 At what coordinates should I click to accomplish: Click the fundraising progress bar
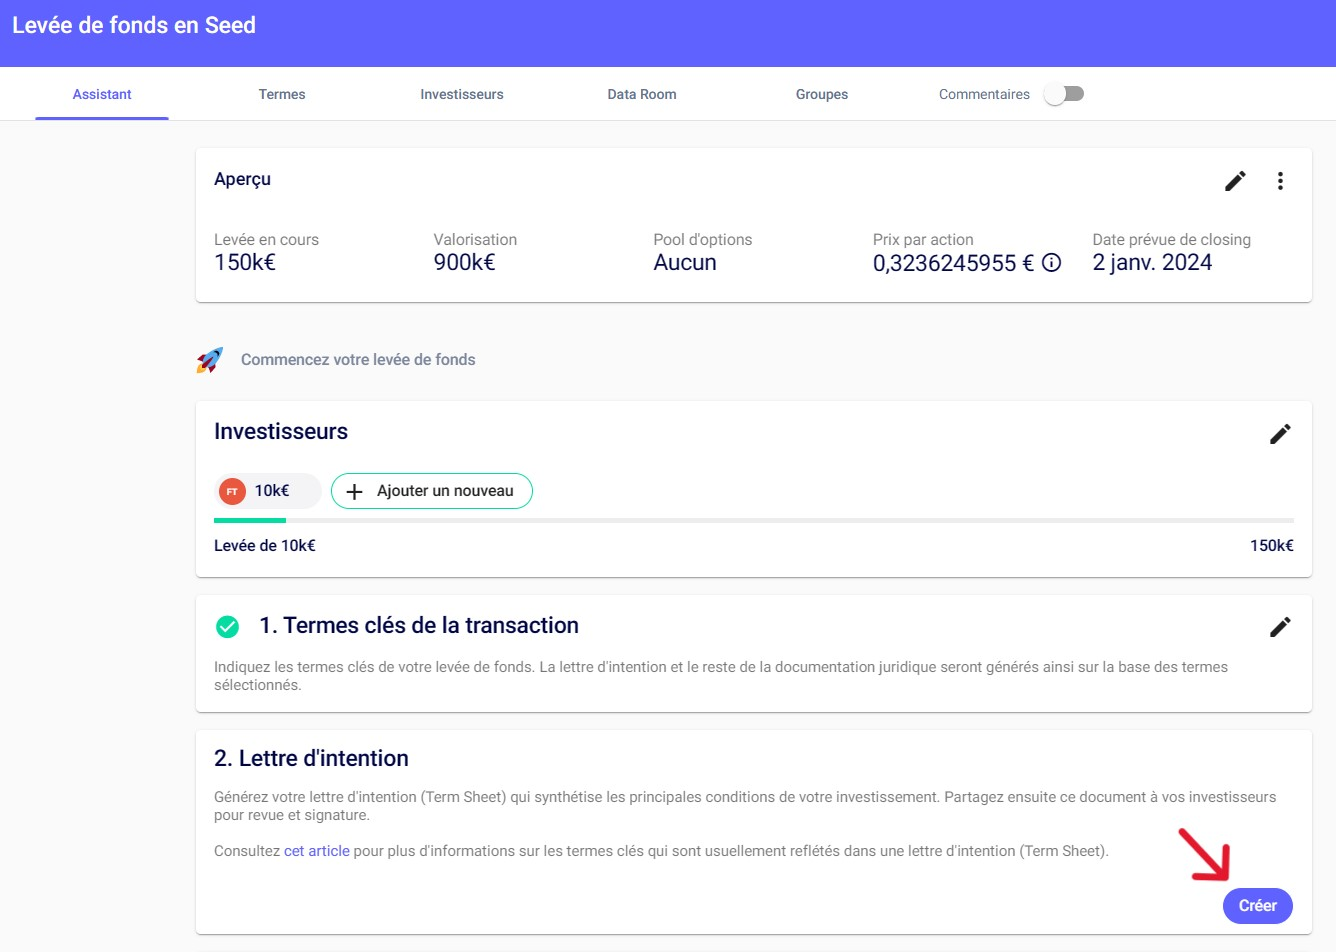(x=753, y=520)
